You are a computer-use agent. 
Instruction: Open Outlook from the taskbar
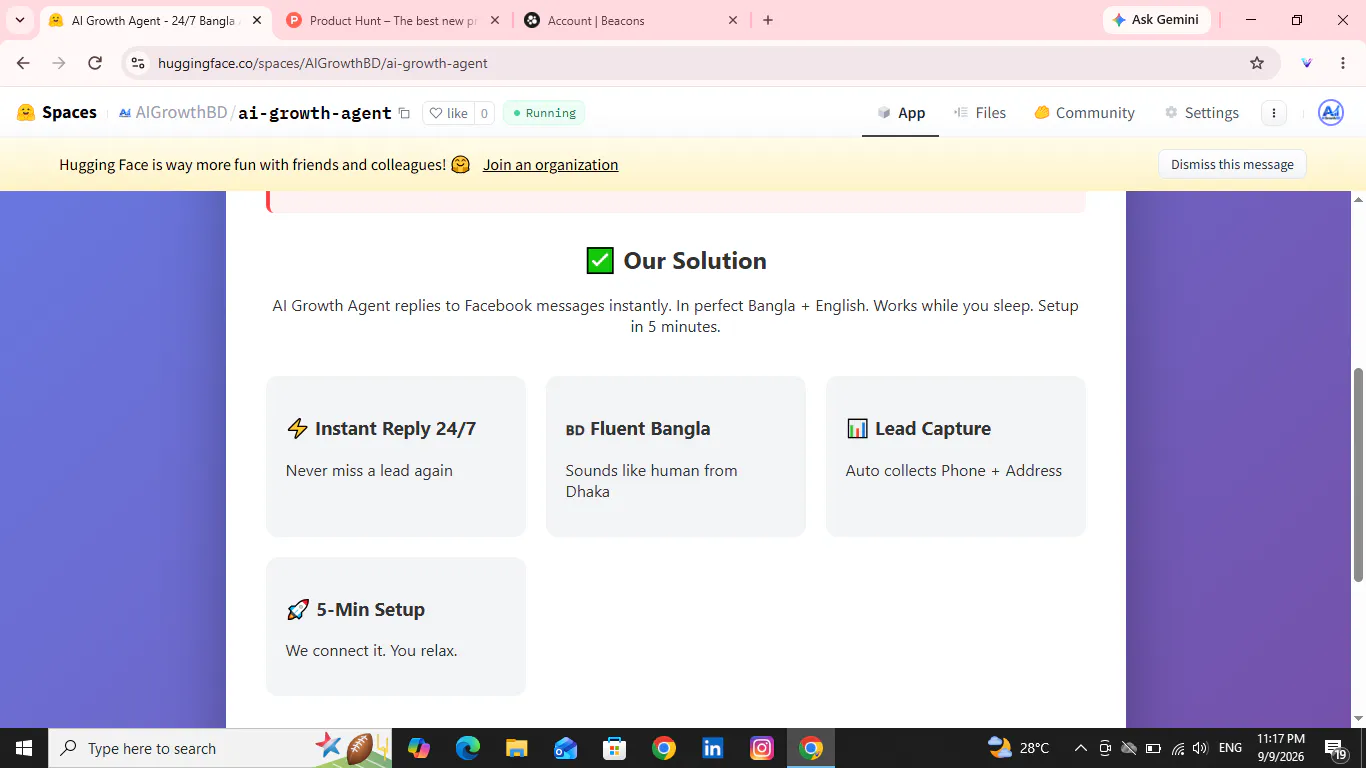coord(565,748)
